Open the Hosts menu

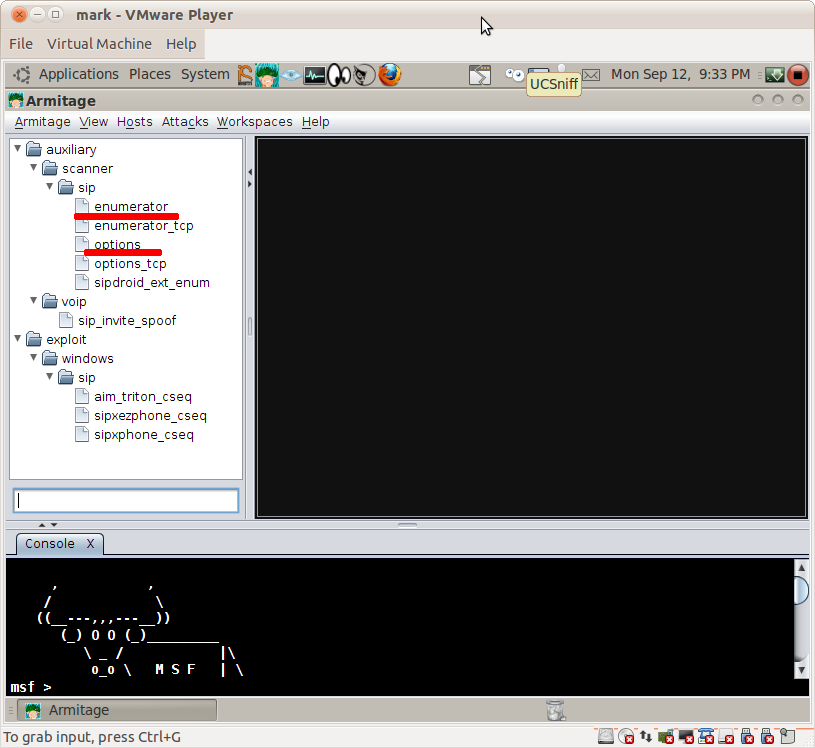click(135, 122)
